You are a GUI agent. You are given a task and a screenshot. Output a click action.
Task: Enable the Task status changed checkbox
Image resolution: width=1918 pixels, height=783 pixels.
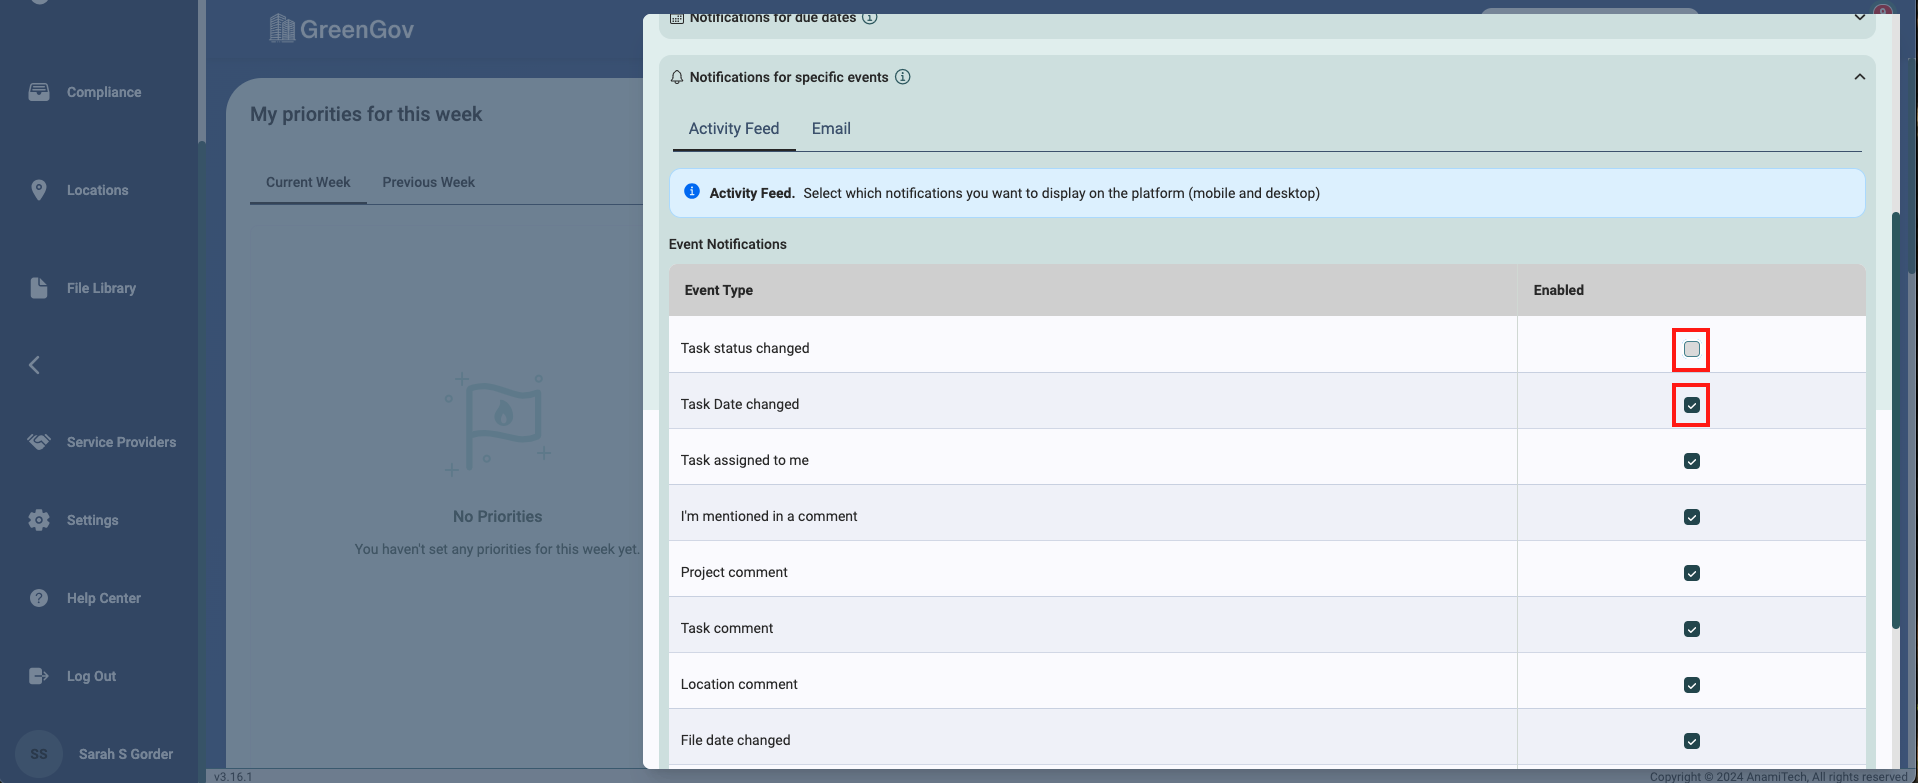click(x=1691, y=349)
